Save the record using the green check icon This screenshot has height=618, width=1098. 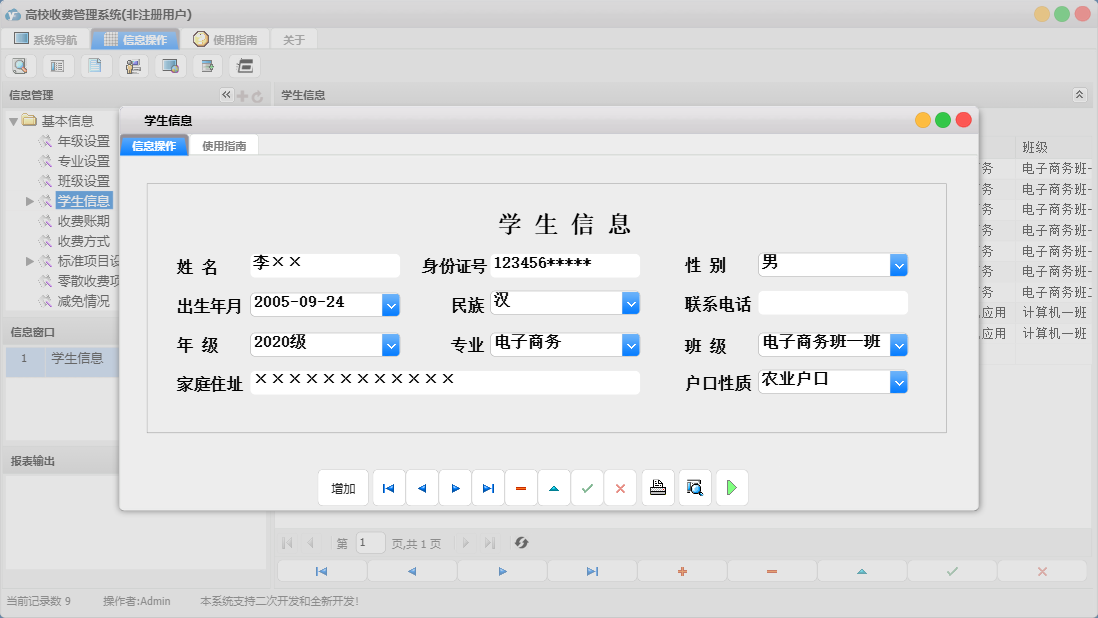click(587, 487)
